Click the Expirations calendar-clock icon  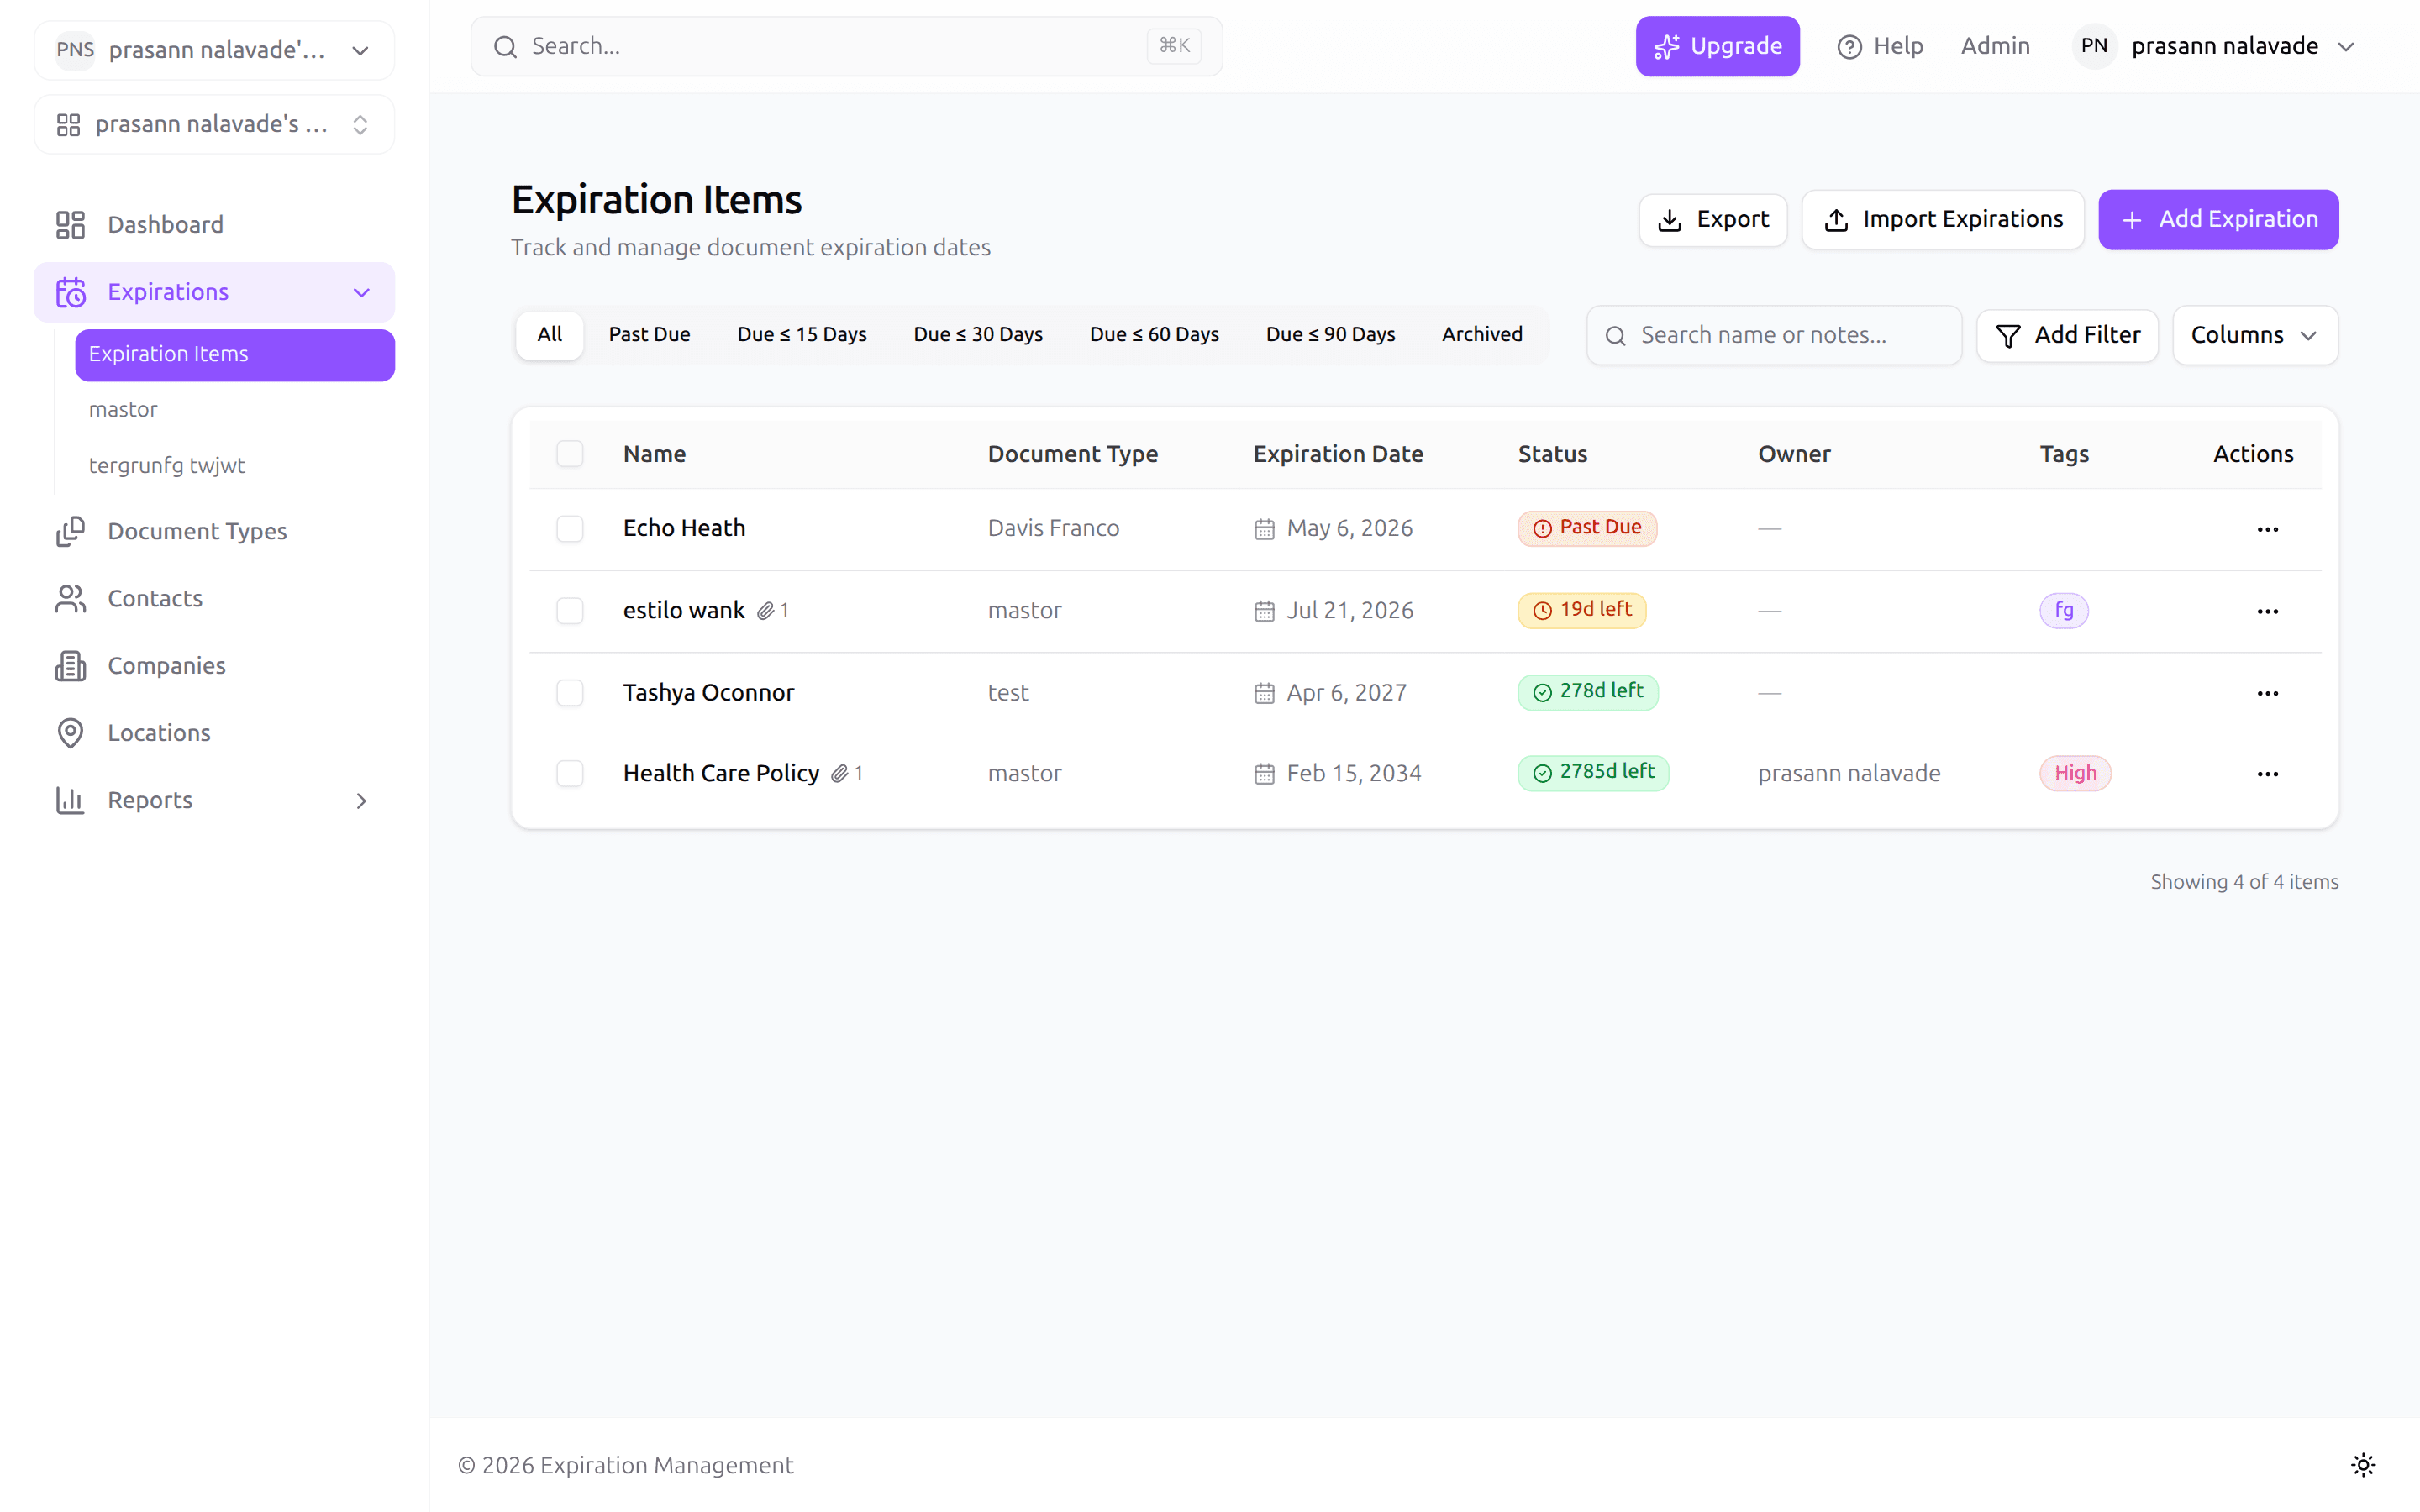(x=70, y=292)
